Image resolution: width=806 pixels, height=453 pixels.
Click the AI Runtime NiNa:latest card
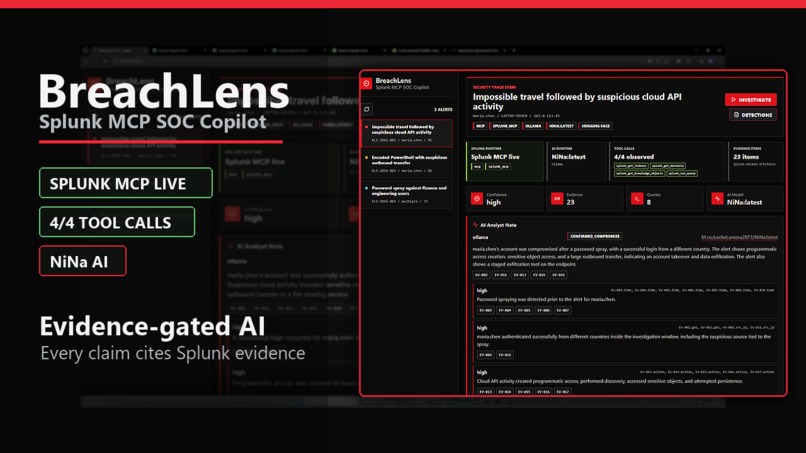[576, 161]
